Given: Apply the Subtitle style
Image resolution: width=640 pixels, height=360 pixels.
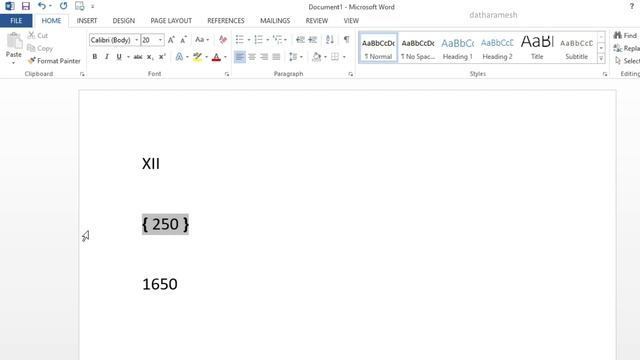Looking at the screenshot, I should [576, 48].
